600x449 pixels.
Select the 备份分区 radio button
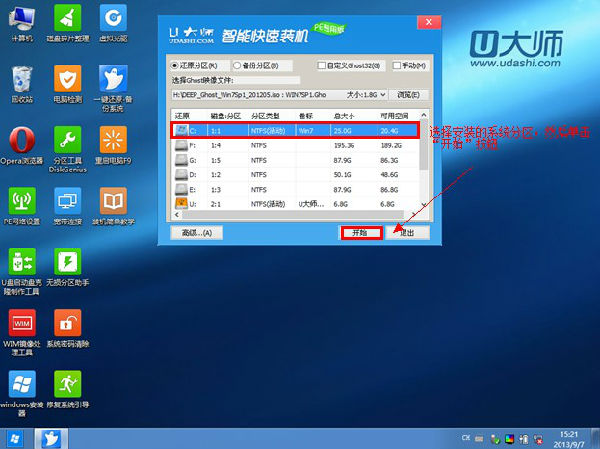click(238, 67)
